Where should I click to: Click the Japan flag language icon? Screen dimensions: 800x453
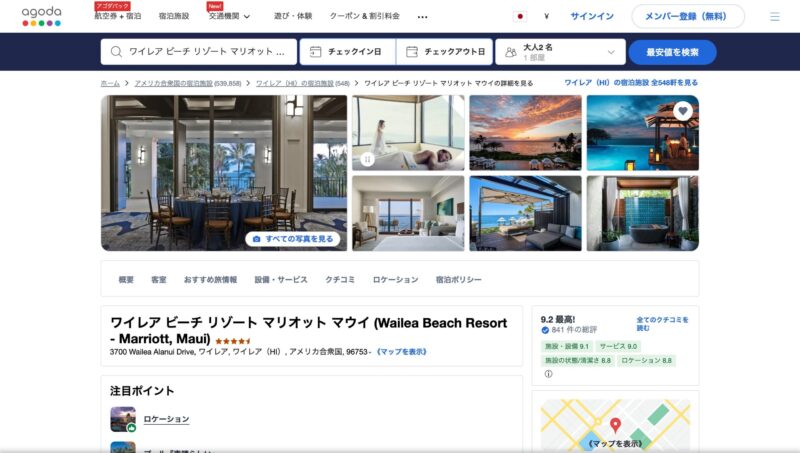tap(519, 16)
